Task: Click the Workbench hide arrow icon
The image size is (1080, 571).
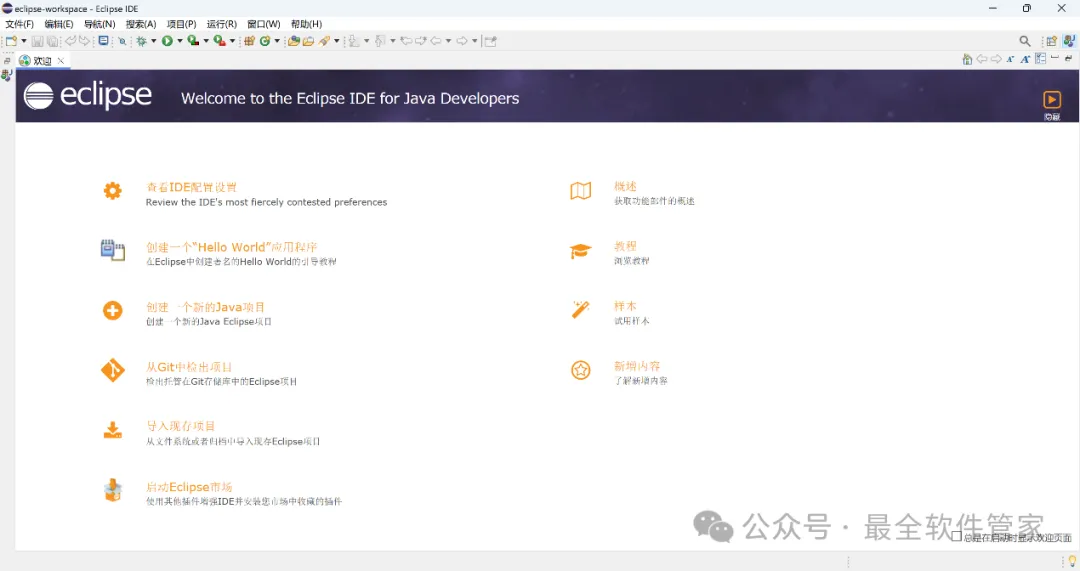Action: (1052, 100)
